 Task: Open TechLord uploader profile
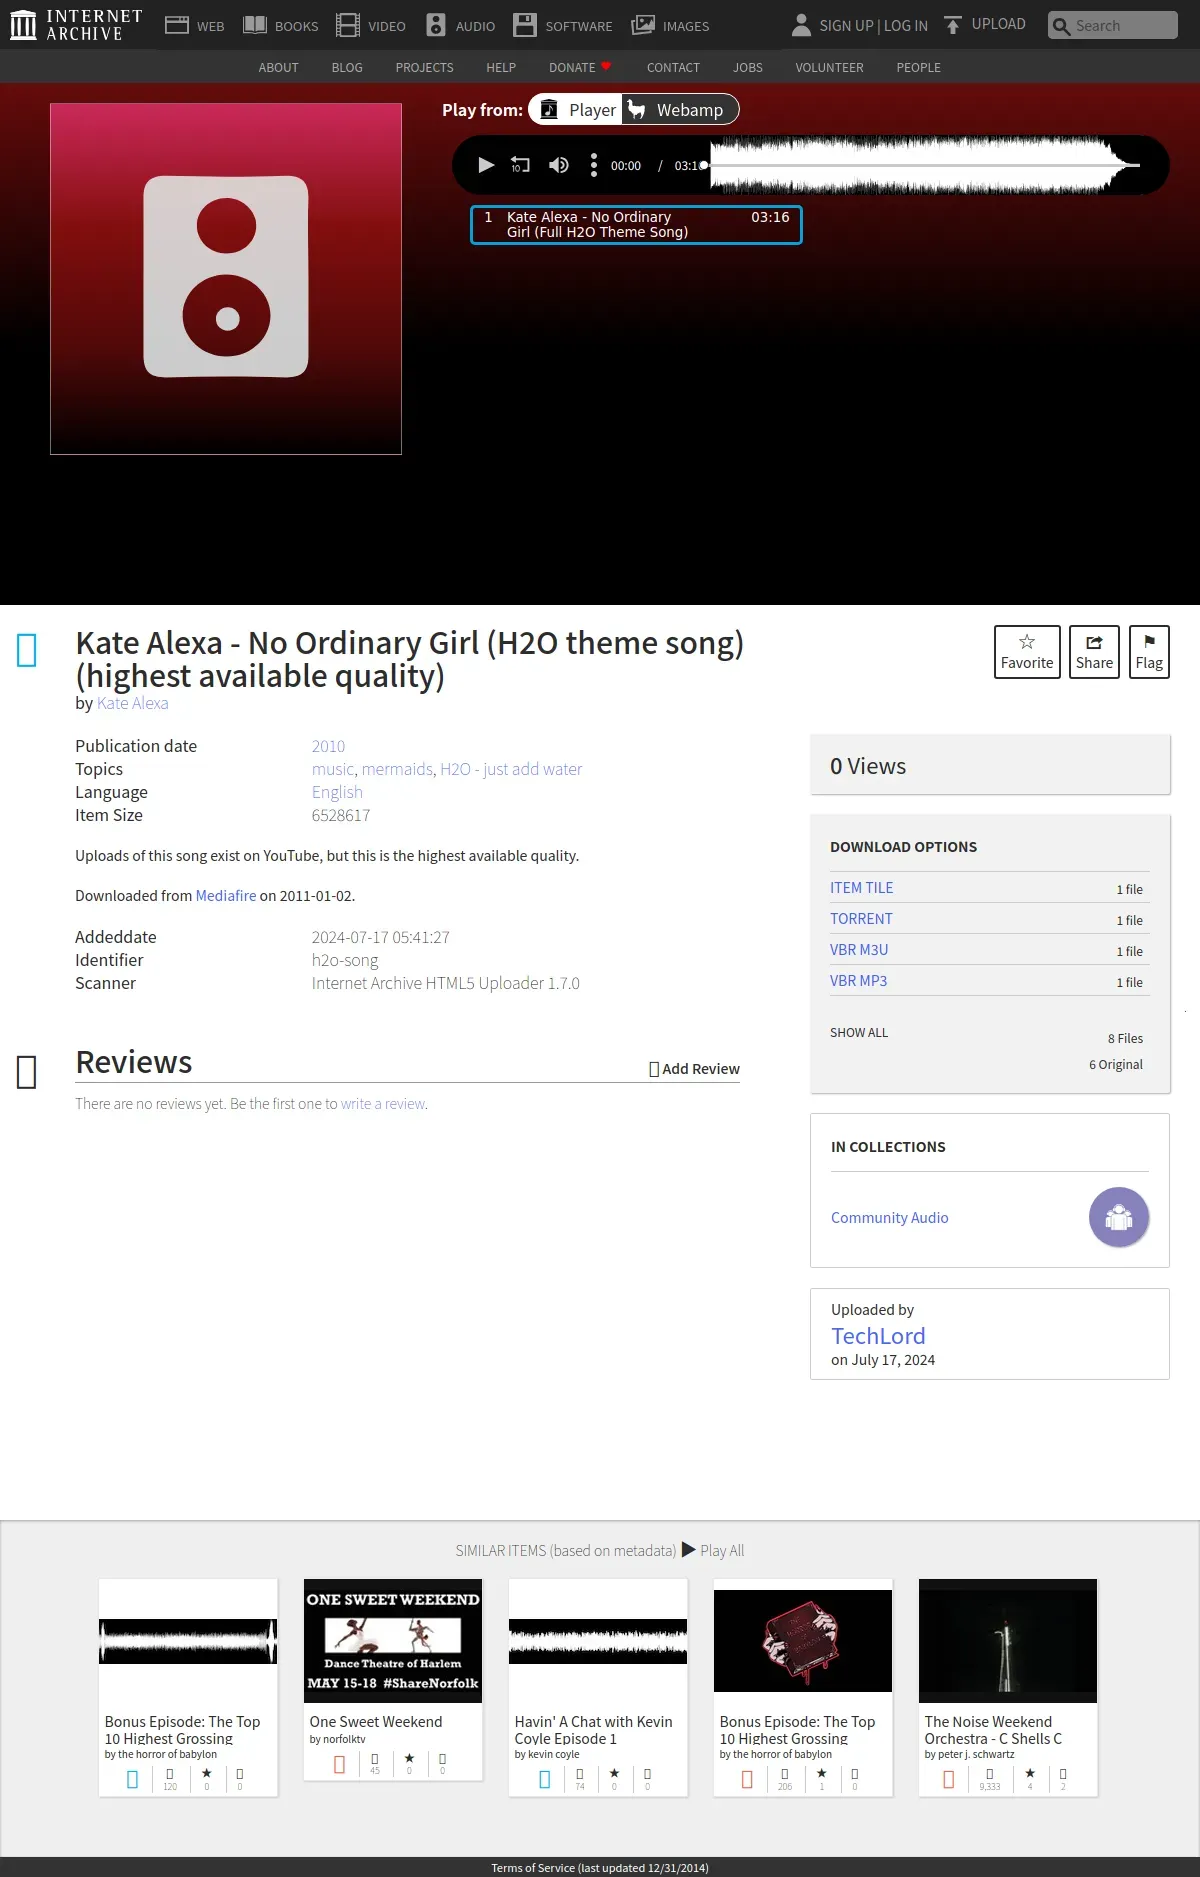878,1336
